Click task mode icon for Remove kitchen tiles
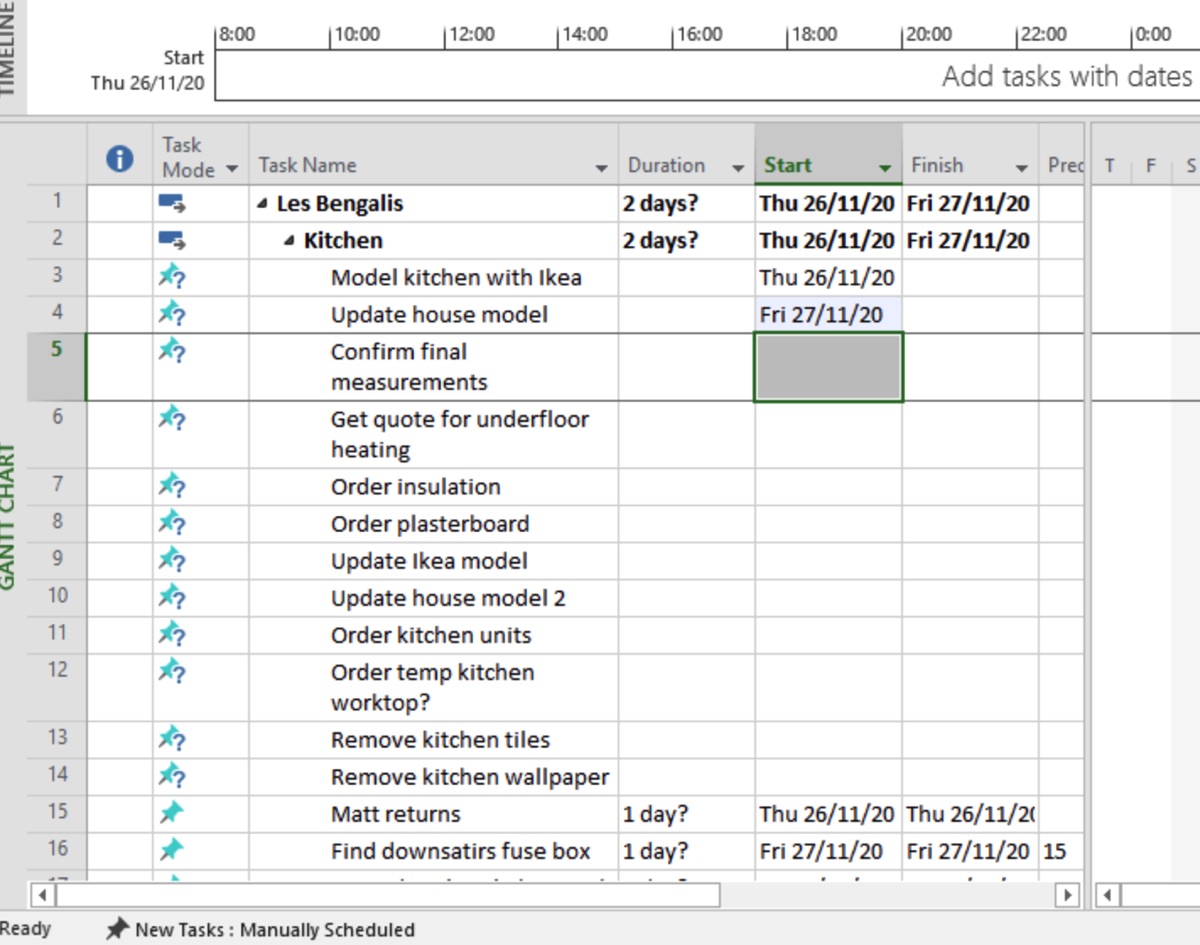The width and height of the screenshot is (1200, 945). (x=172, y=740)
